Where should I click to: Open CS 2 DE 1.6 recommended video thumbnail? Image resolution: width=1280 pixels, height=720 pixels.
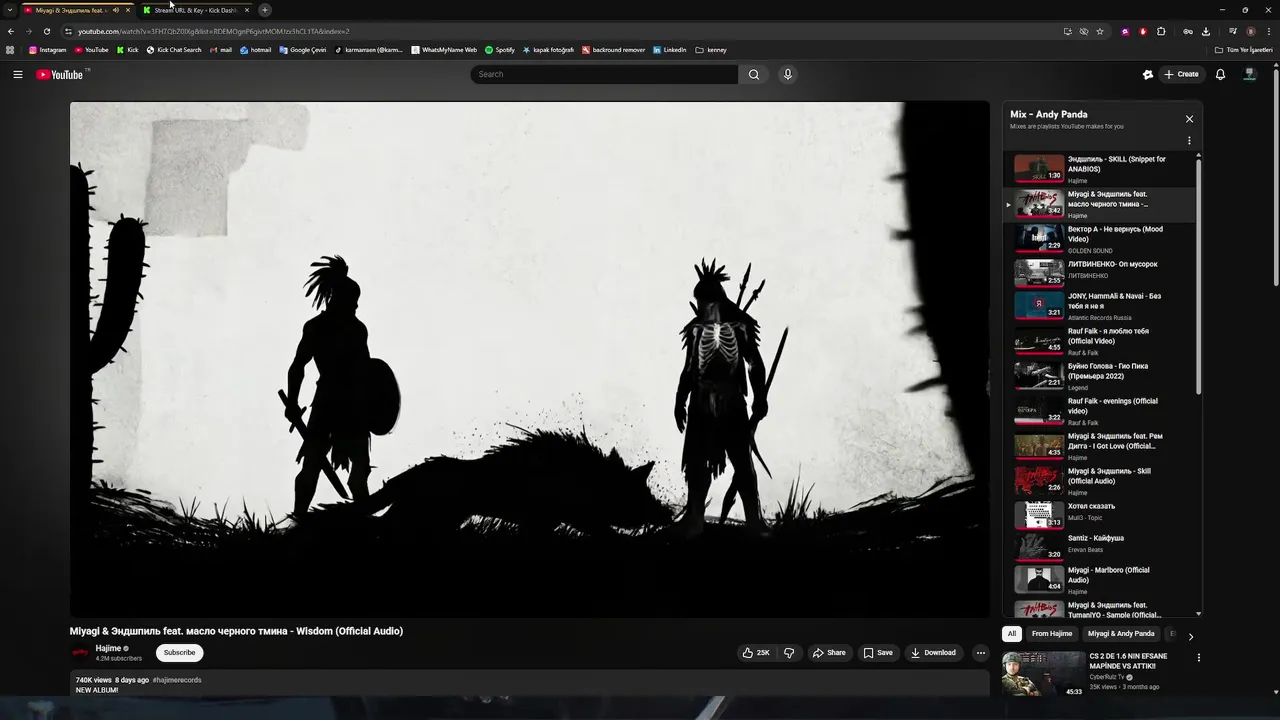[1044, 674]
